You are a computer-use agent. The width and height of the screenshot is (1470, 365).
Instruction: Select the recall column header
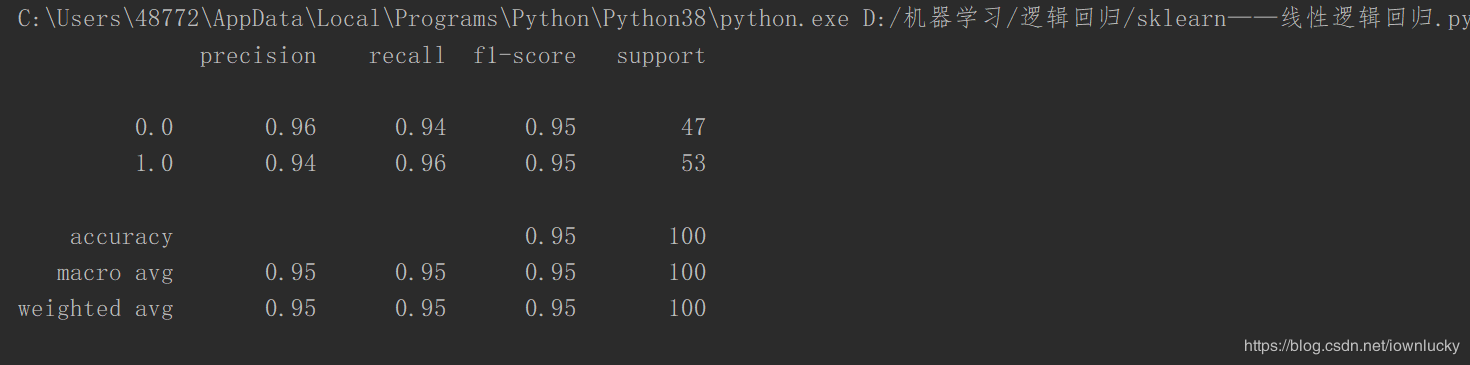tap(407, 57)
